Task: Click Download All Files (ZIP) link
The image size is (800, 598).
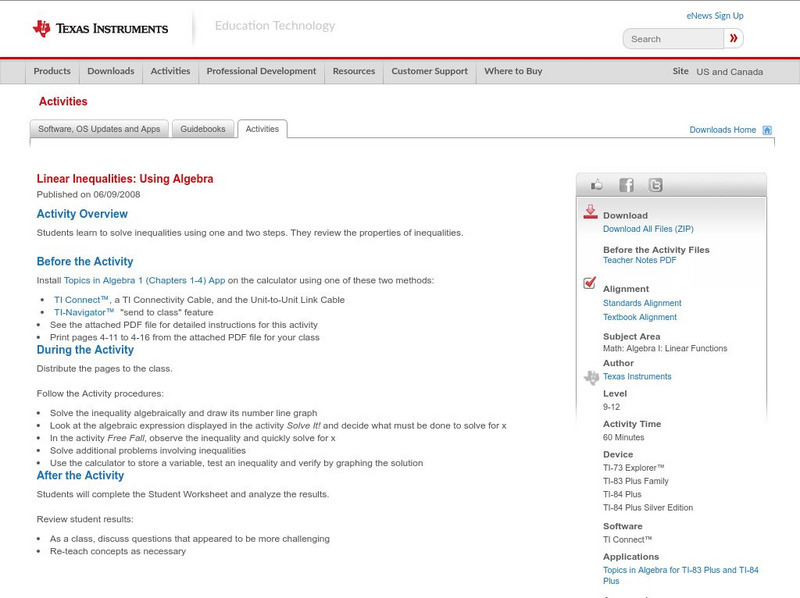Action: (x=648, y=229)
